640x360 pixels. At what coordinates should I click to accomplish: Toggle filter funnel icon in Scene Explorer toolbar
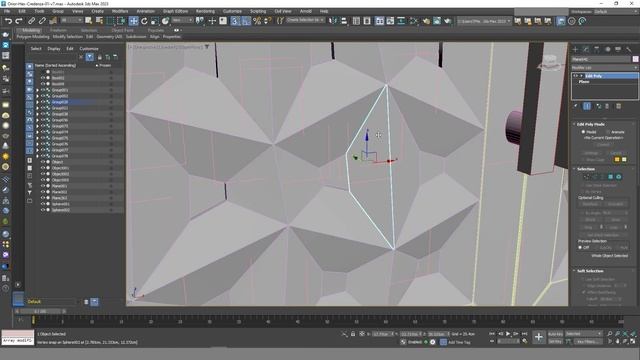89,57
